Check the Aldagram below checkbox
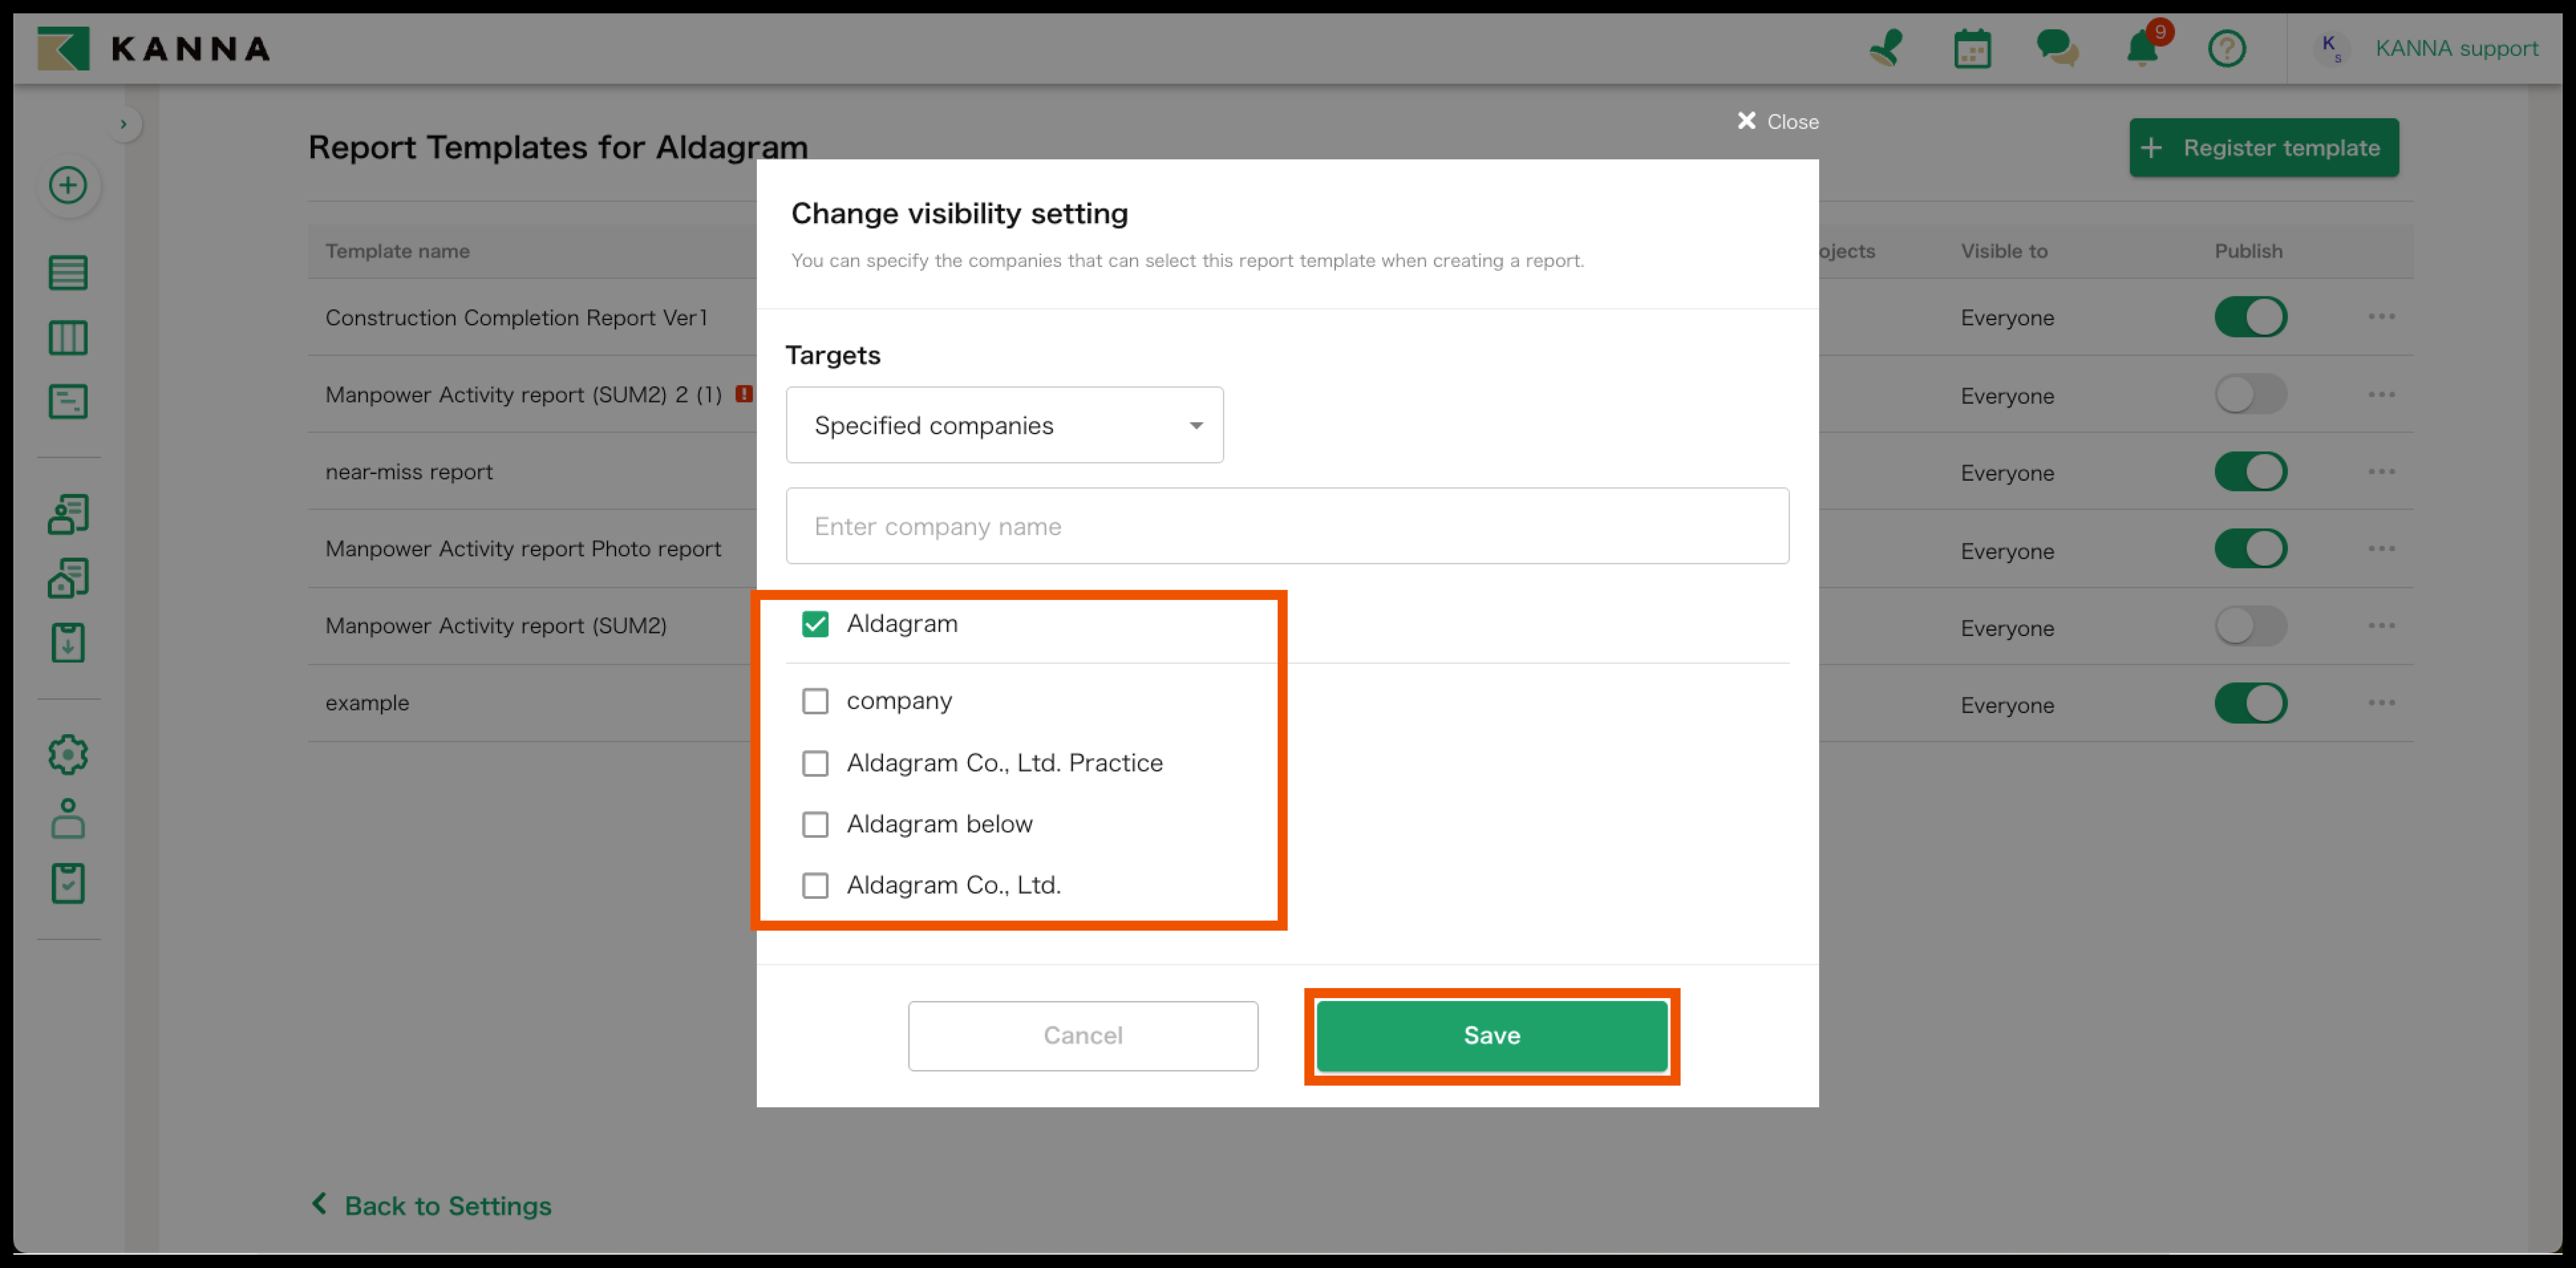 tap(815, 824)
